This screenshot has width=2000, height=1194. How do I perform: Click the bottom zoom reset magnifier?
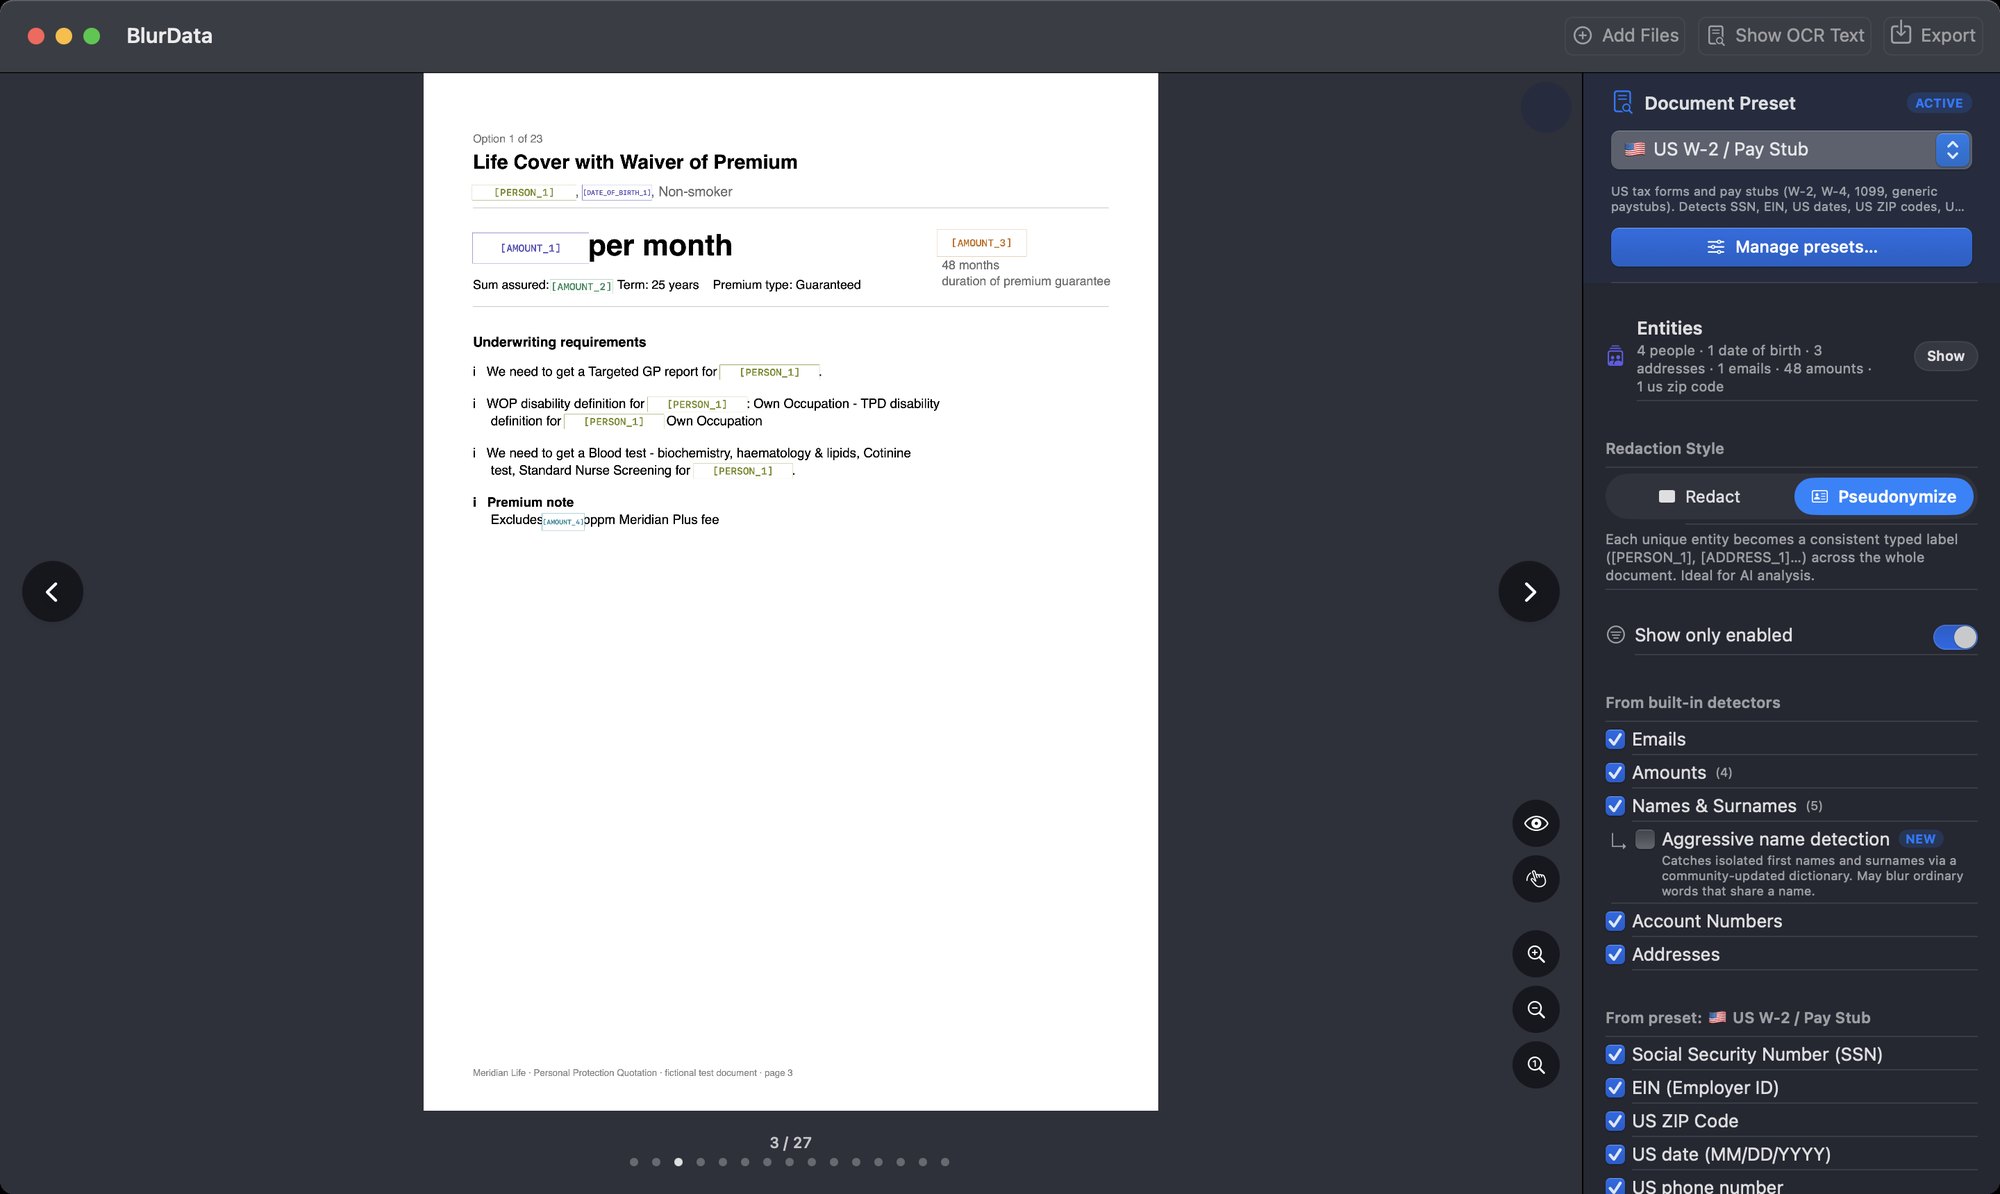[x=1536, y=1066]
